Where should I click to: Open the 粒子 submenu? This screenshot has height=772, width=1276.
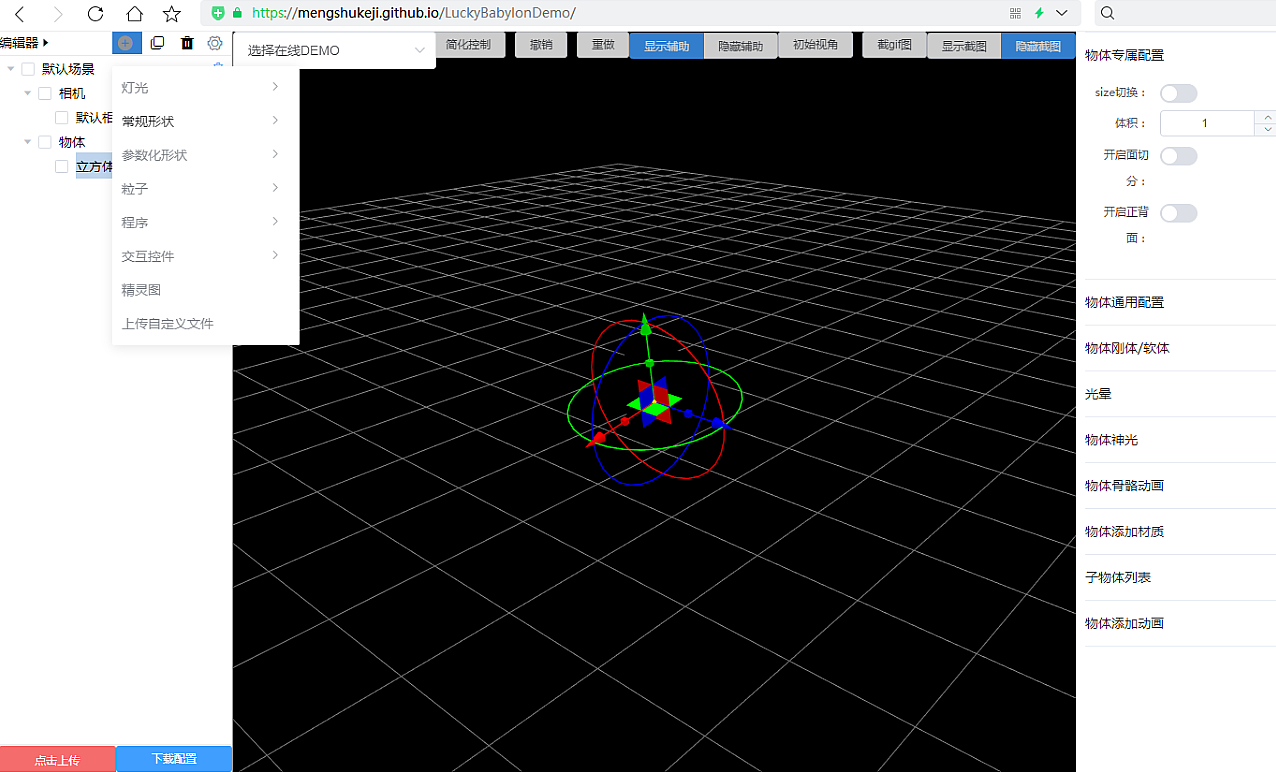point(205,189)
